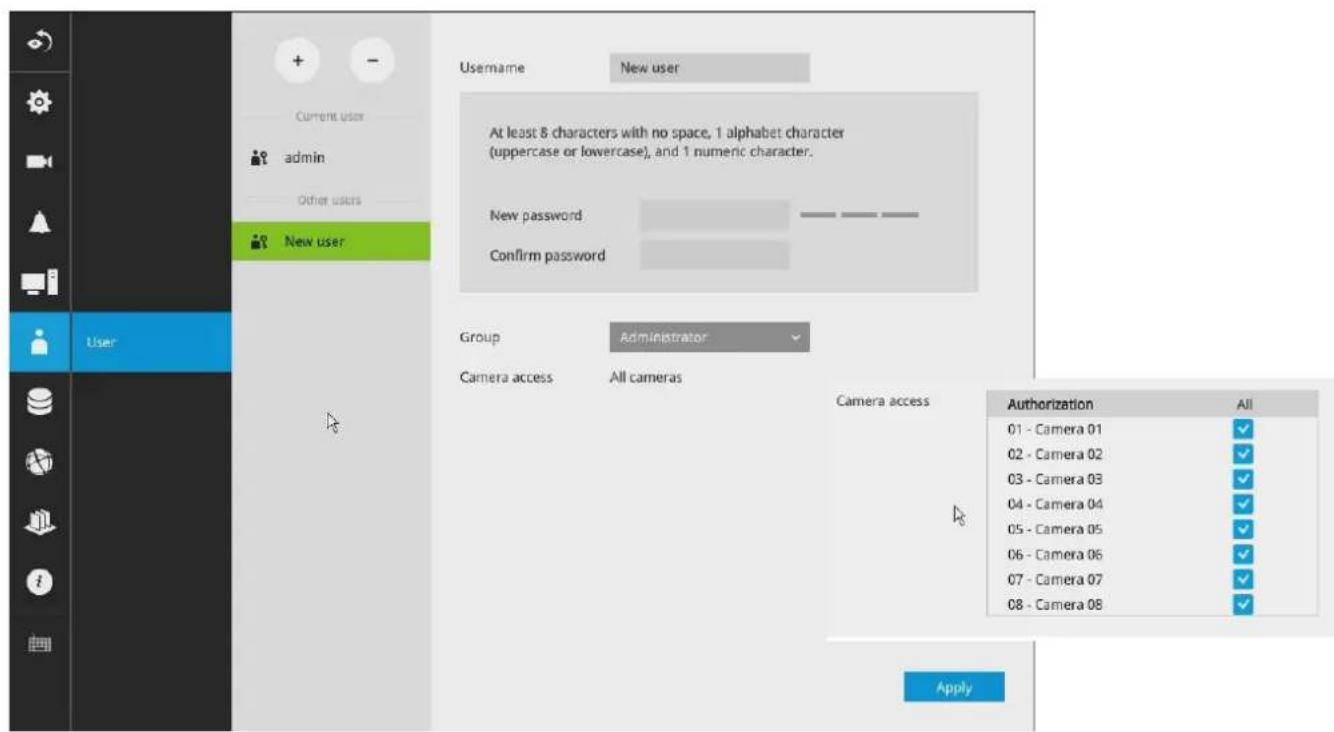Open the monitor display settings icon
The image size is (1334, 732).
point(40,282)
